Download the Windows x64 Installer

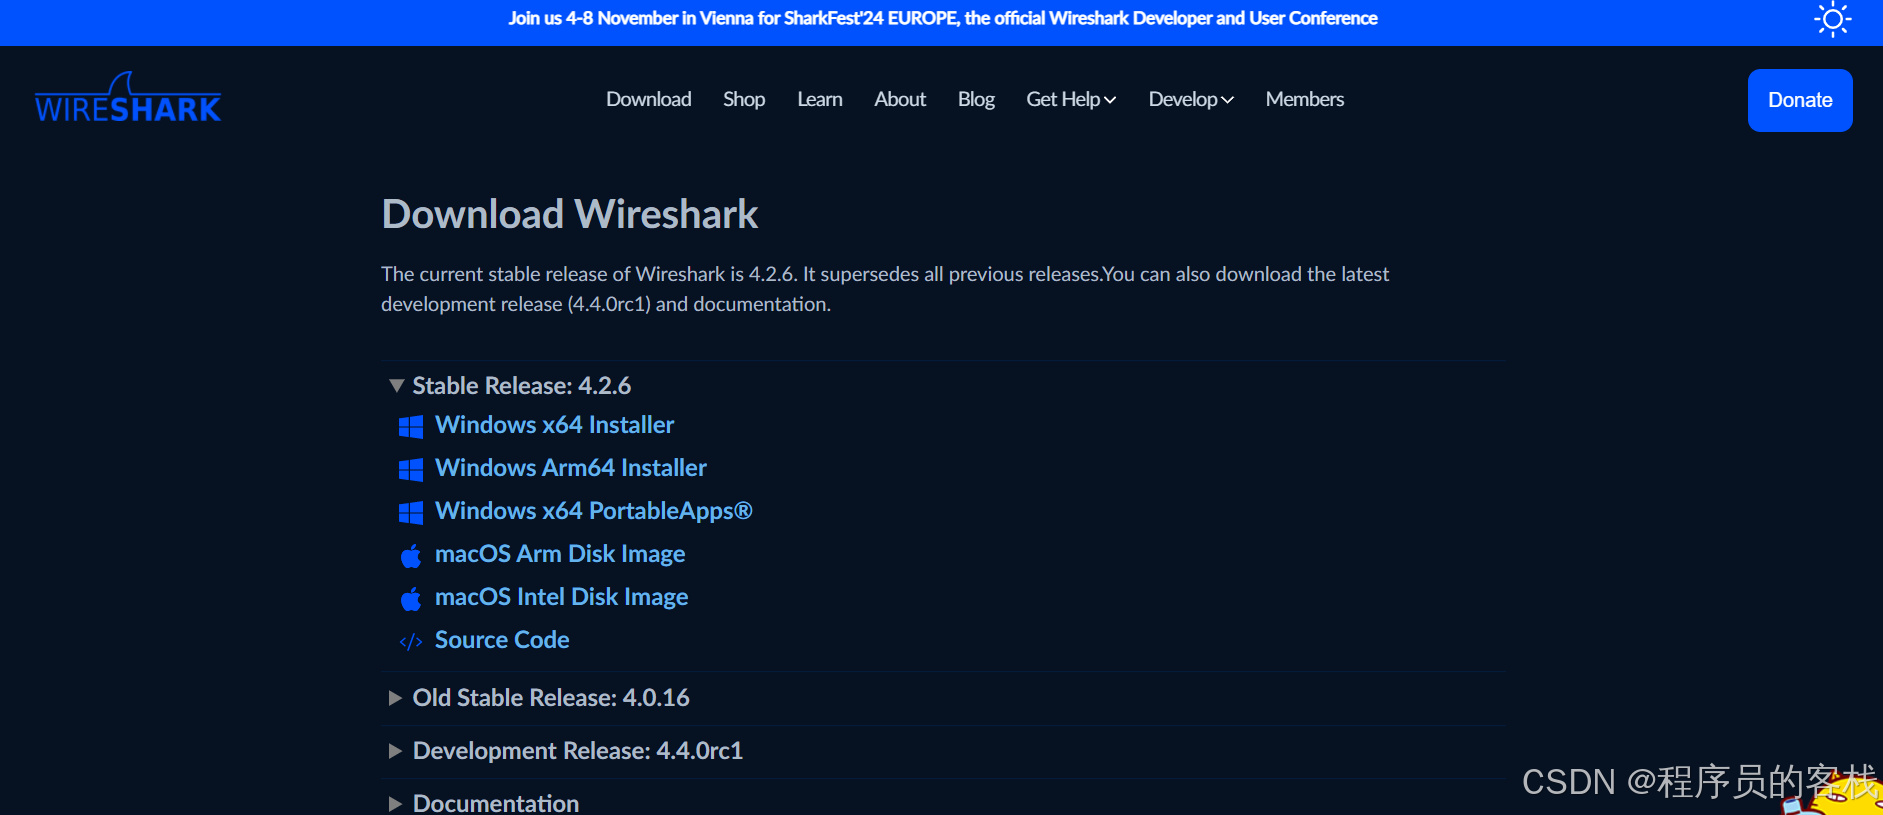pyautogui.click(x=555, y=425)
